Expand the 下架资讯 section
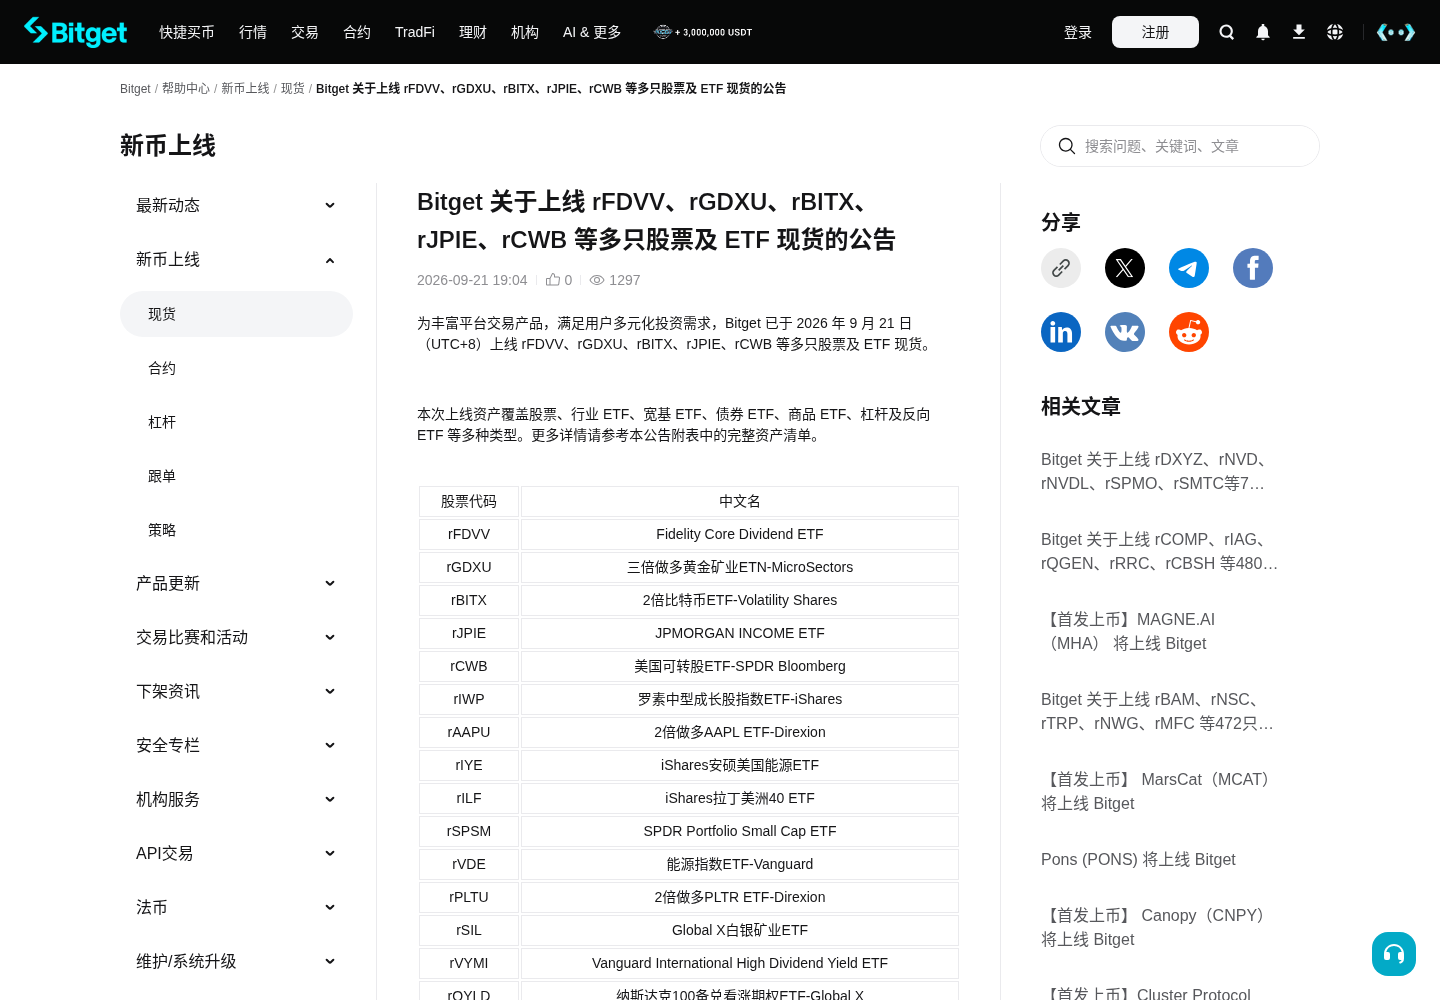This screenshot has width=1440, height=1000. [x=236, y=691]
